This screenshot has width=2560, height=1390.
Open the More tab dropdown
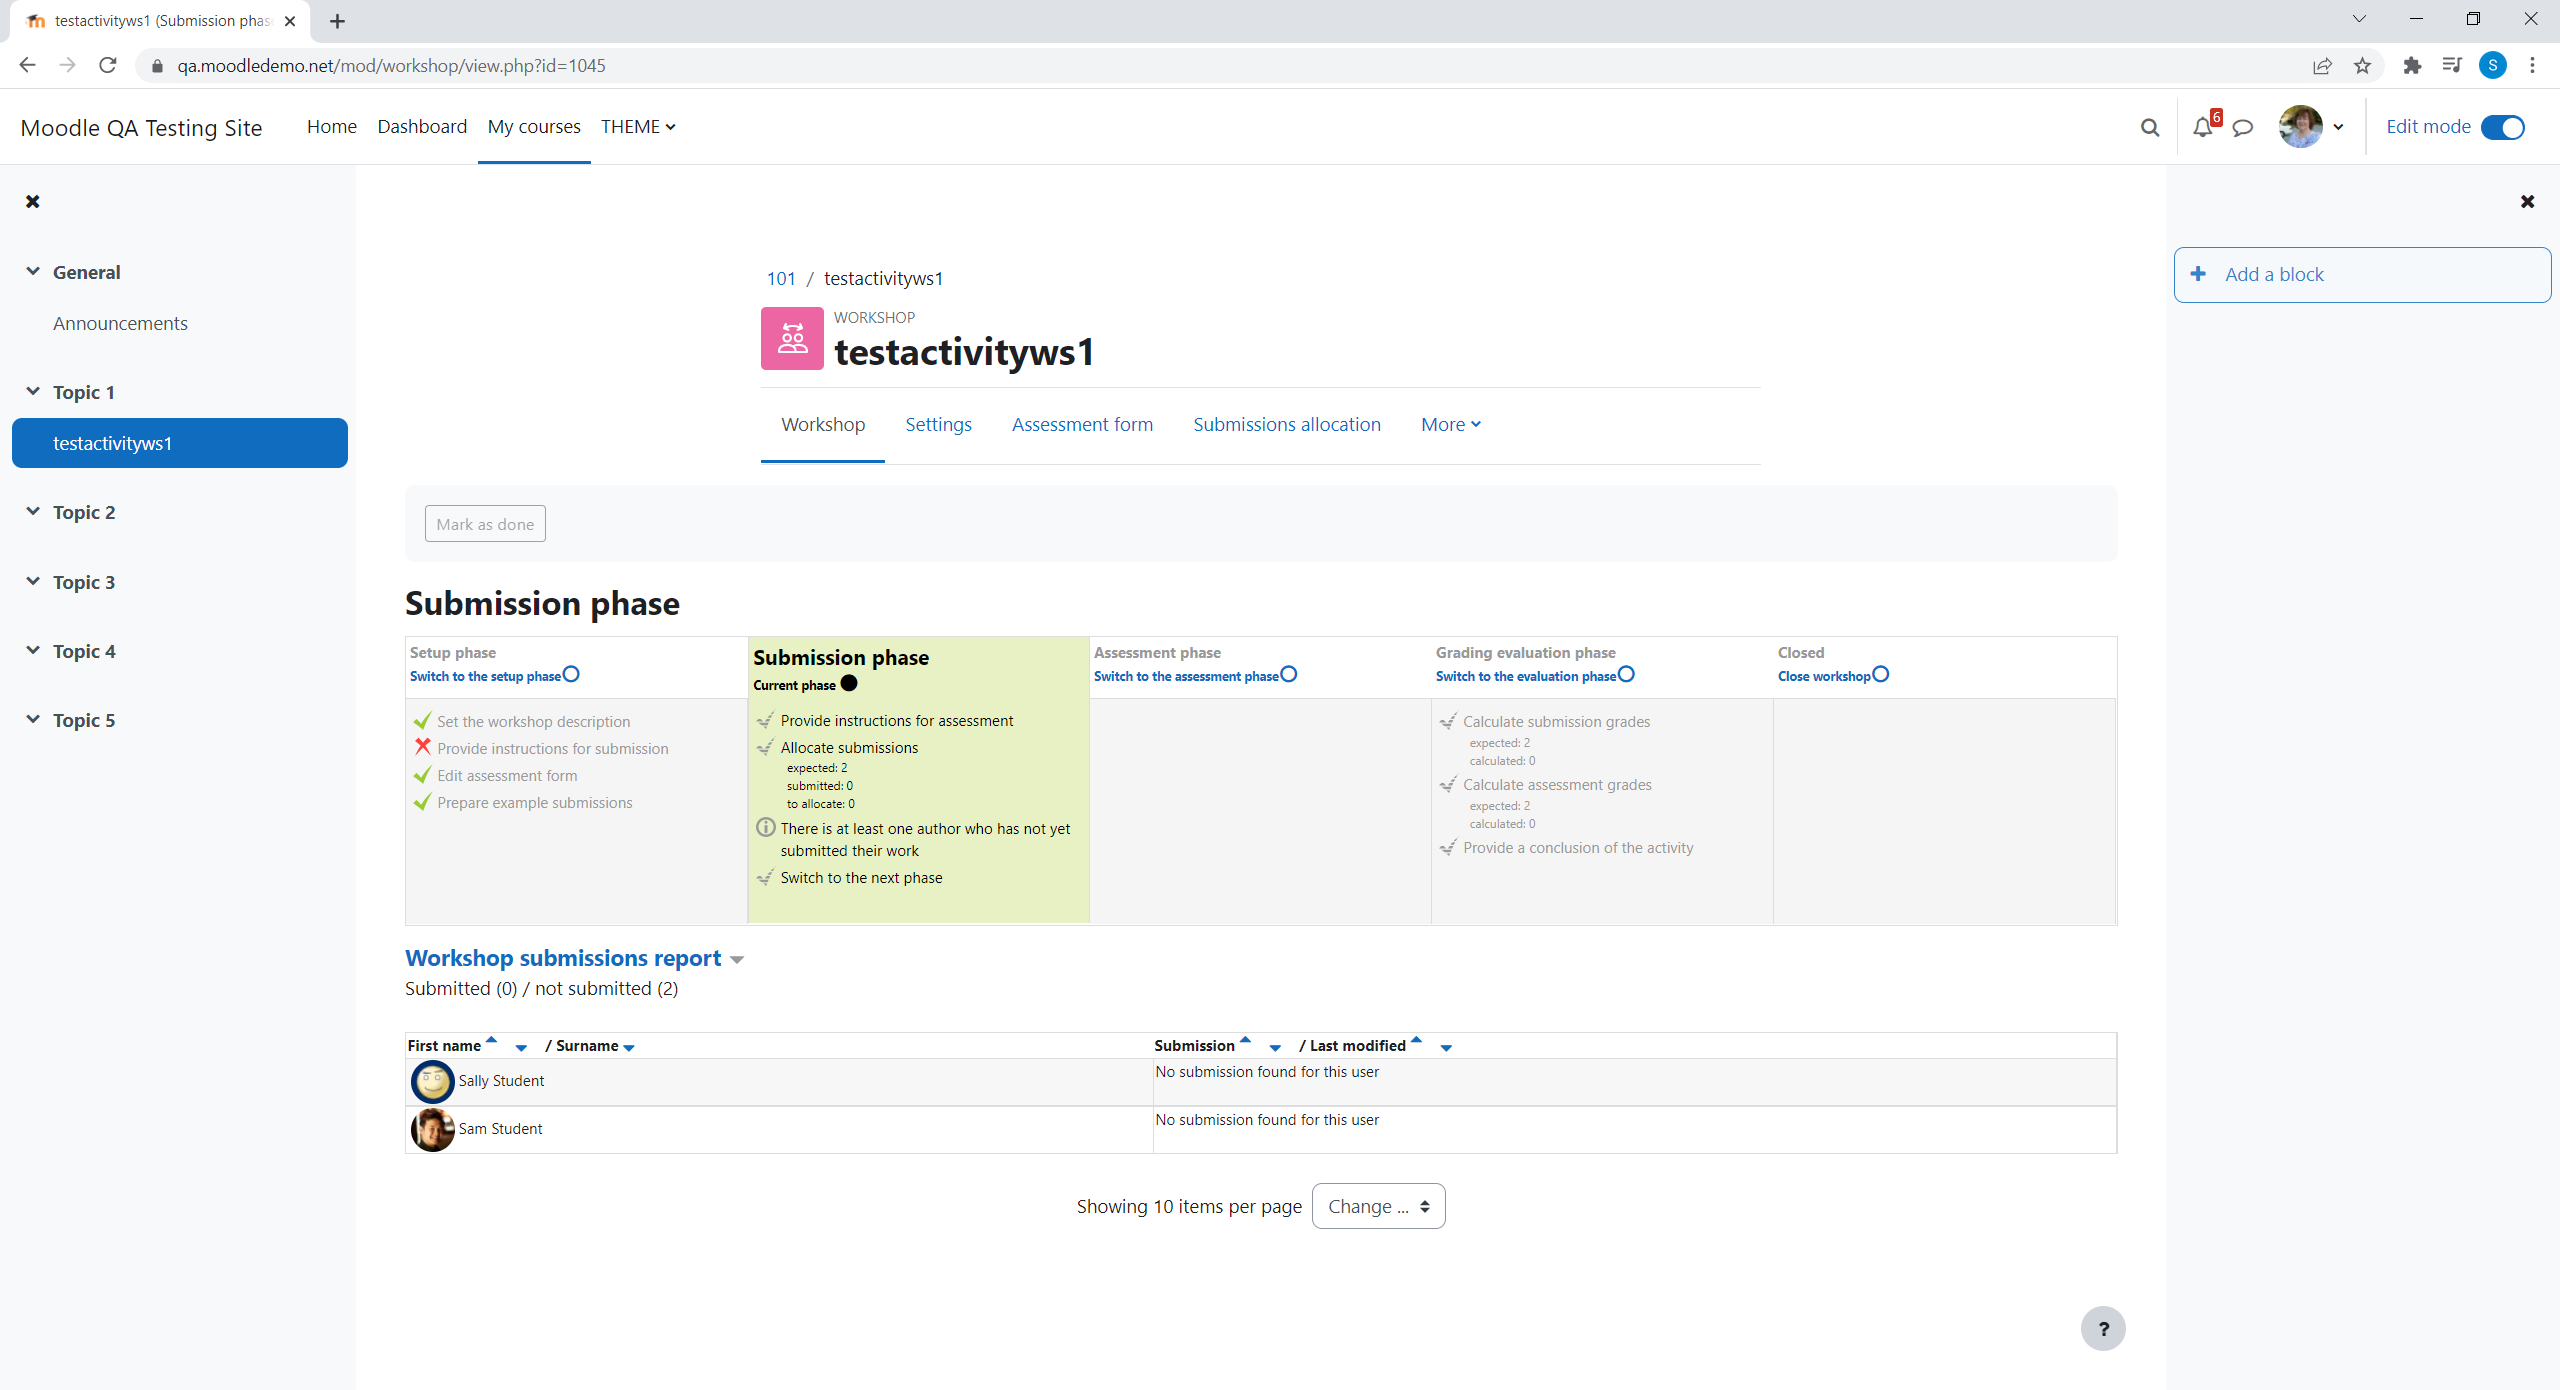click(x=1451, y=425)
